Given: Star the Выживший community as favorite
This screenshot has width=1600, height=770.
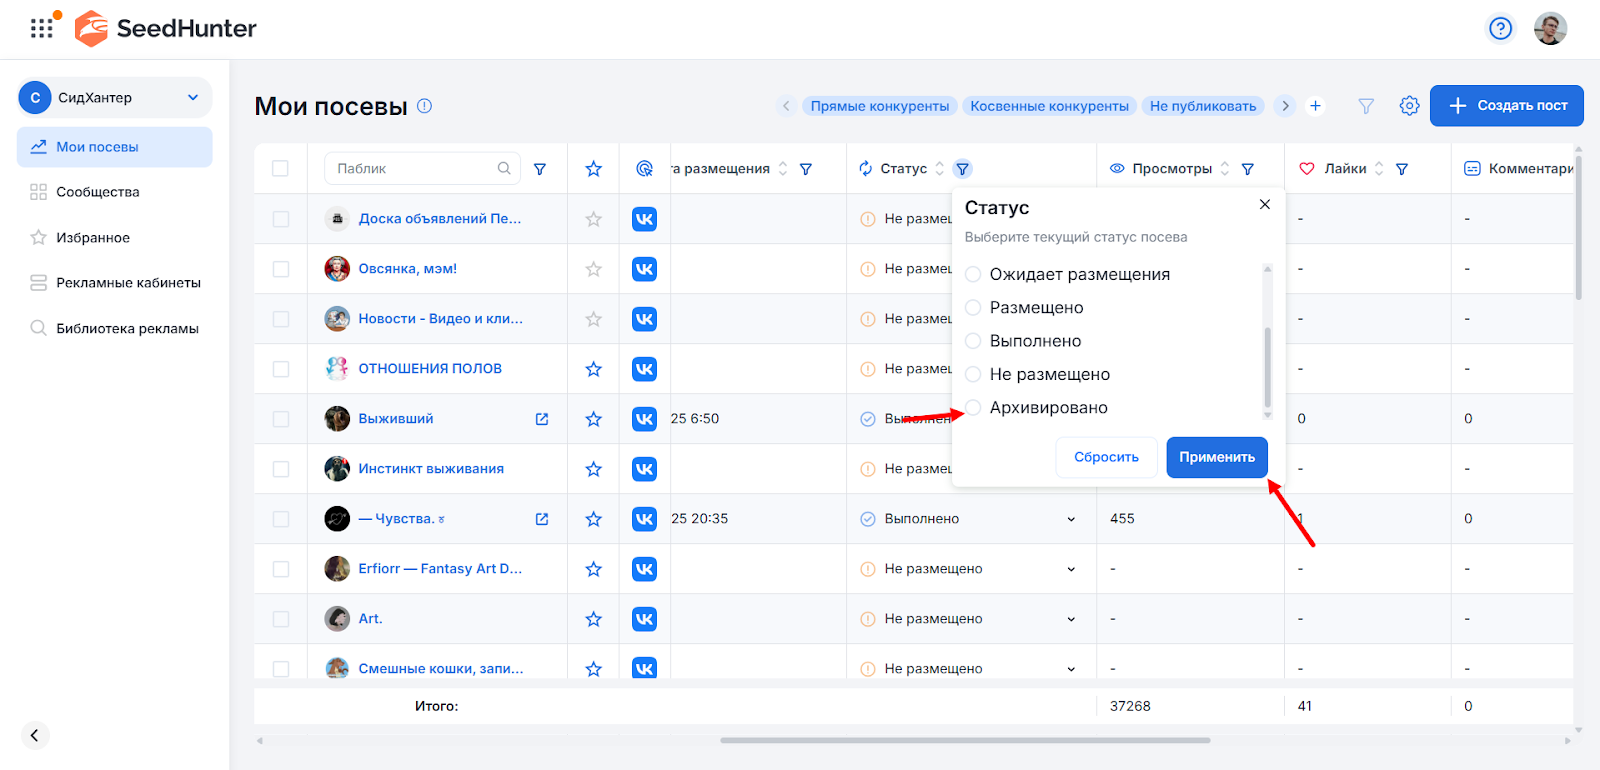Looking at the screenshot, I should 593,419.
